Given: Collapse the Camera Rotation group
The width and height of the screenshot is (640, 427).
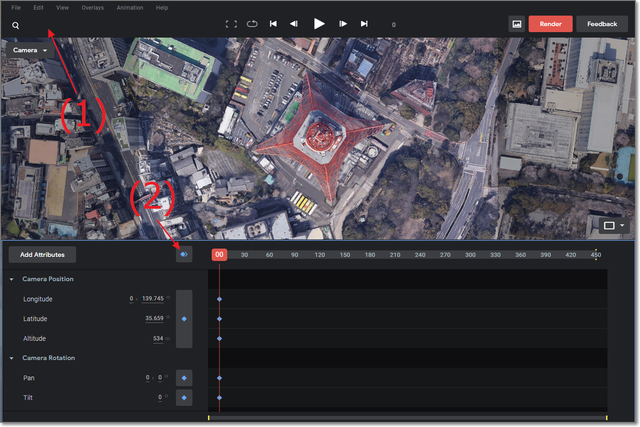Looking at the screenshot, I should 11,358.
